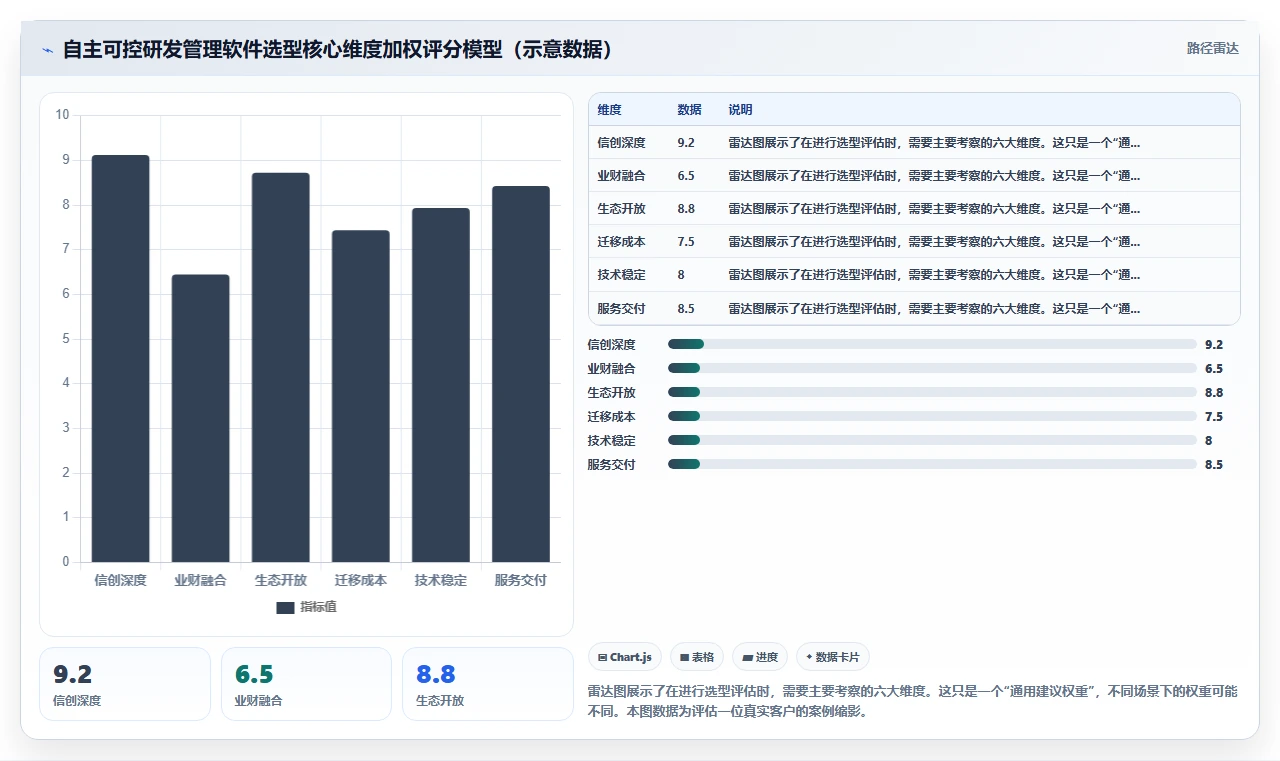Select the 生态开放 table row cell
Viewport: 1280px width, 761px height.
point(621,209)
